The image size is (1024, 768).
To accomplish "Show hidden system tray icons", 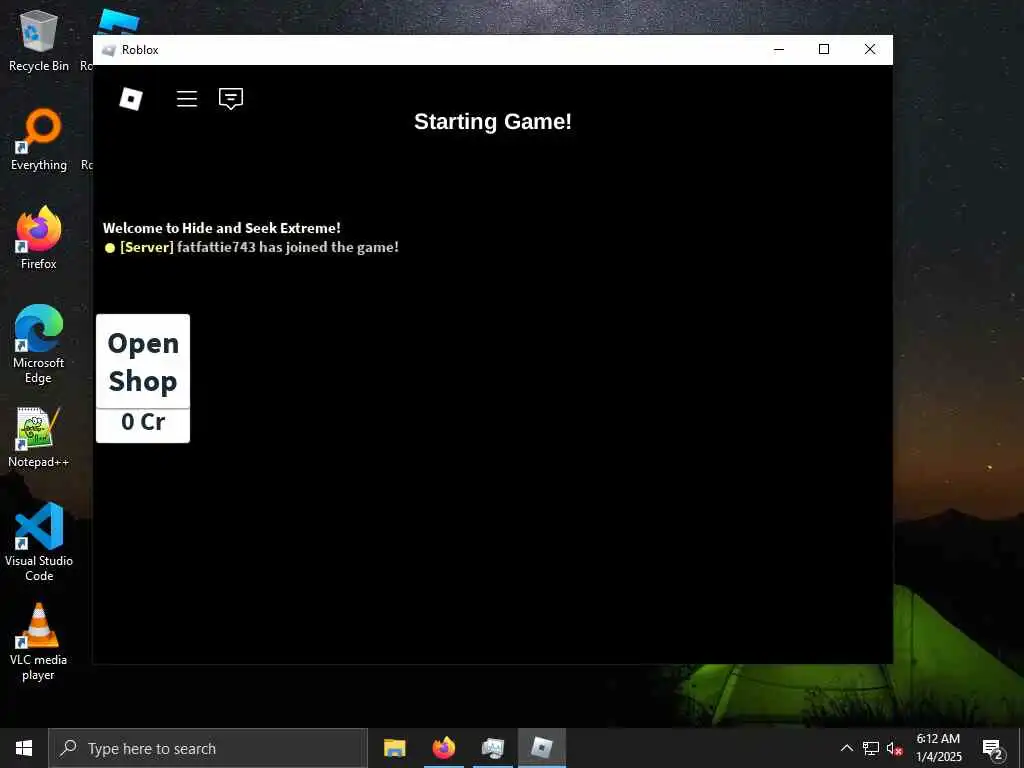I will (x=846, y=748).
